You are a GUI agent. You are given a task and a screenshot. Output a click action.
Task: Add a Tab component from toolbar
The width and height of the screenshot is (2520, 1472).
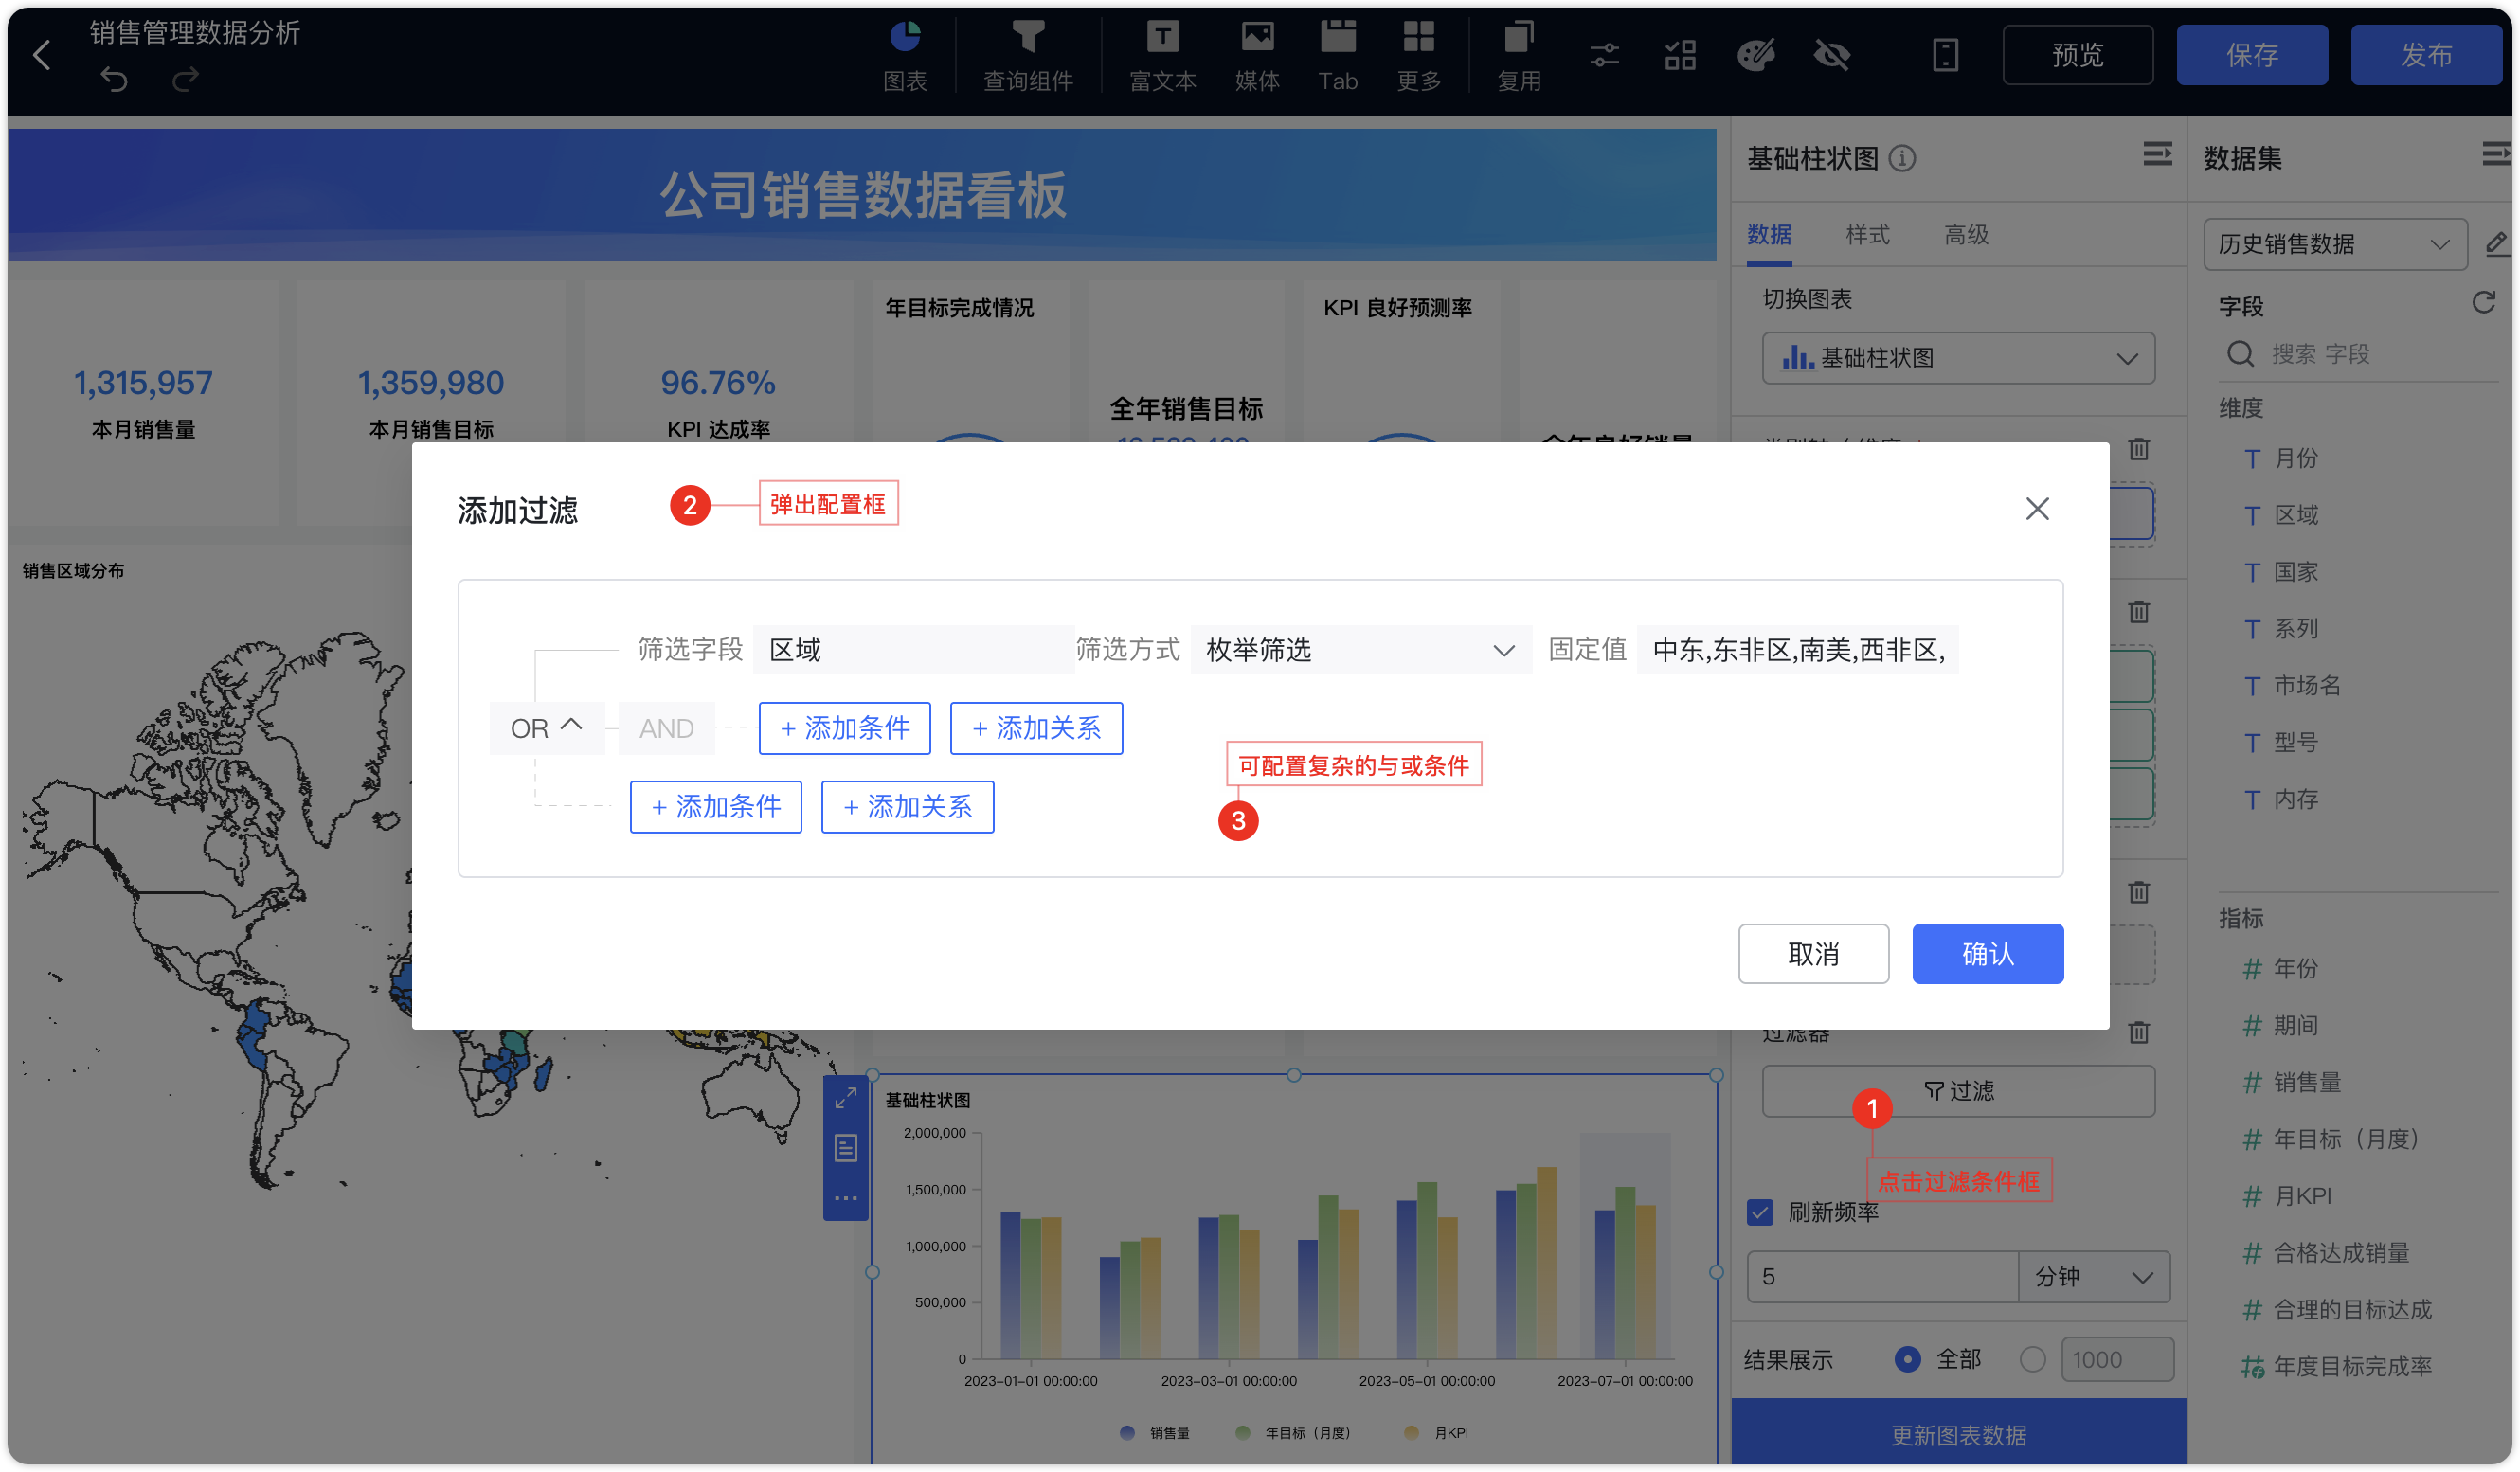click(1338, 57)
